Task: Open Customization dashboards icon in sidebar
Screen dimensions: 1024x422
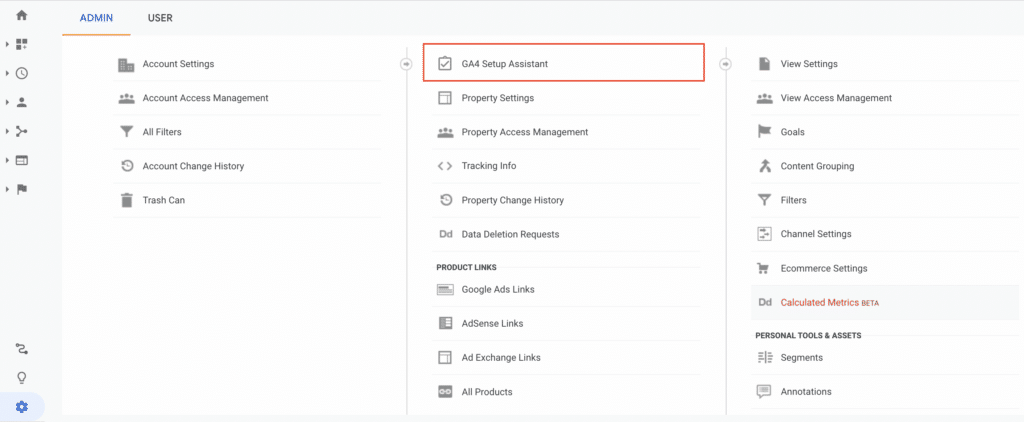Action: click(22, 44)
